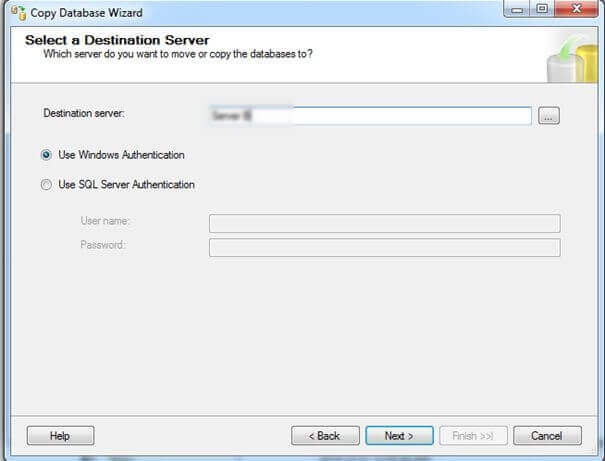Maximize the wizard window
The width and height of the screenshot is (605, 461).
(x=543, y=11)
